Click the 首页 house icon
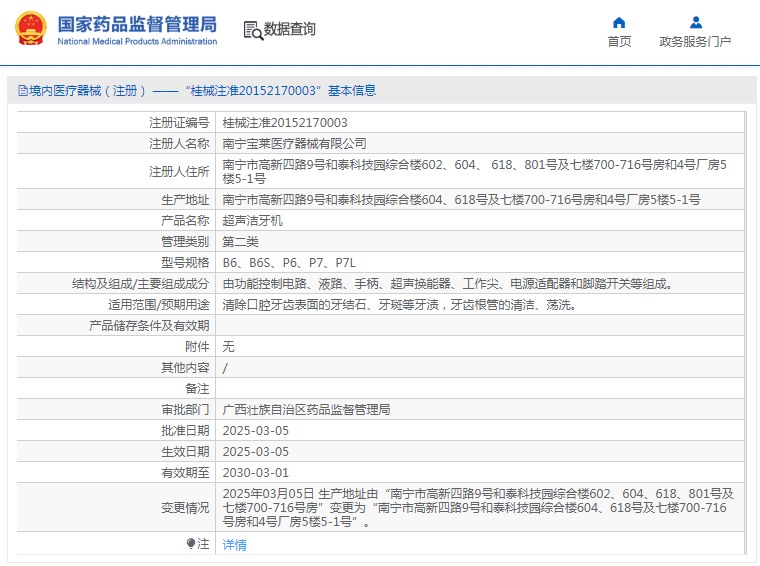The image size is (760, 566). pyautogui.click(x=619, y=22)
